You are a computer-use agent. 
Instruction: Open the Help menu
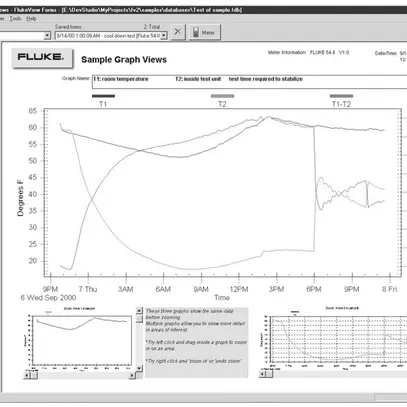pos(31,19)
